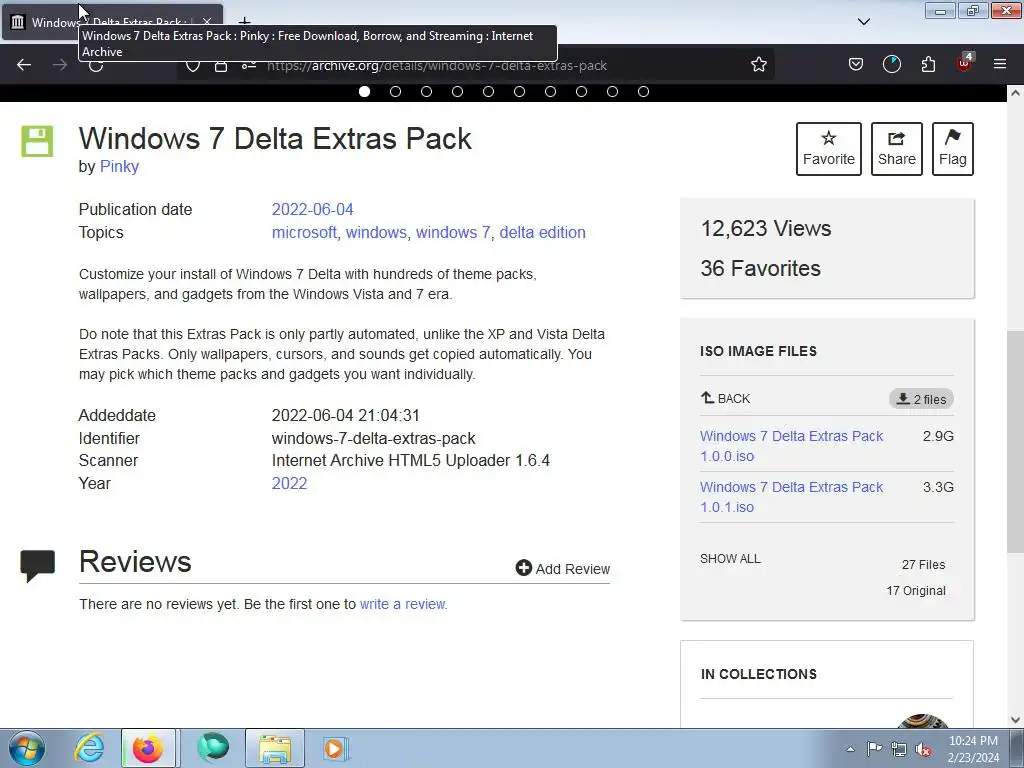
Task: Click the muted volume tray icon
Action: 923,749
